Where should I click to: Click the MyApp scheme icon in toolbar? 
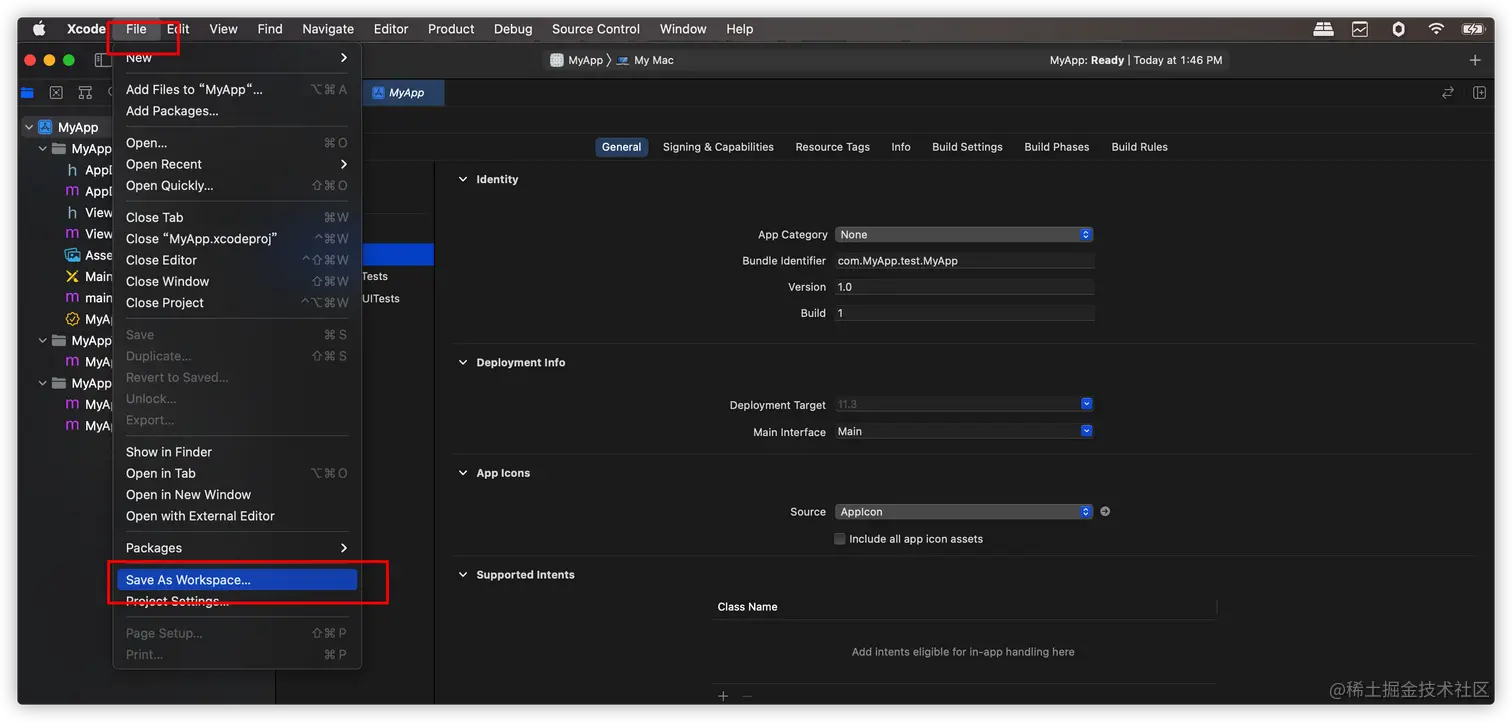pos(557,60)
